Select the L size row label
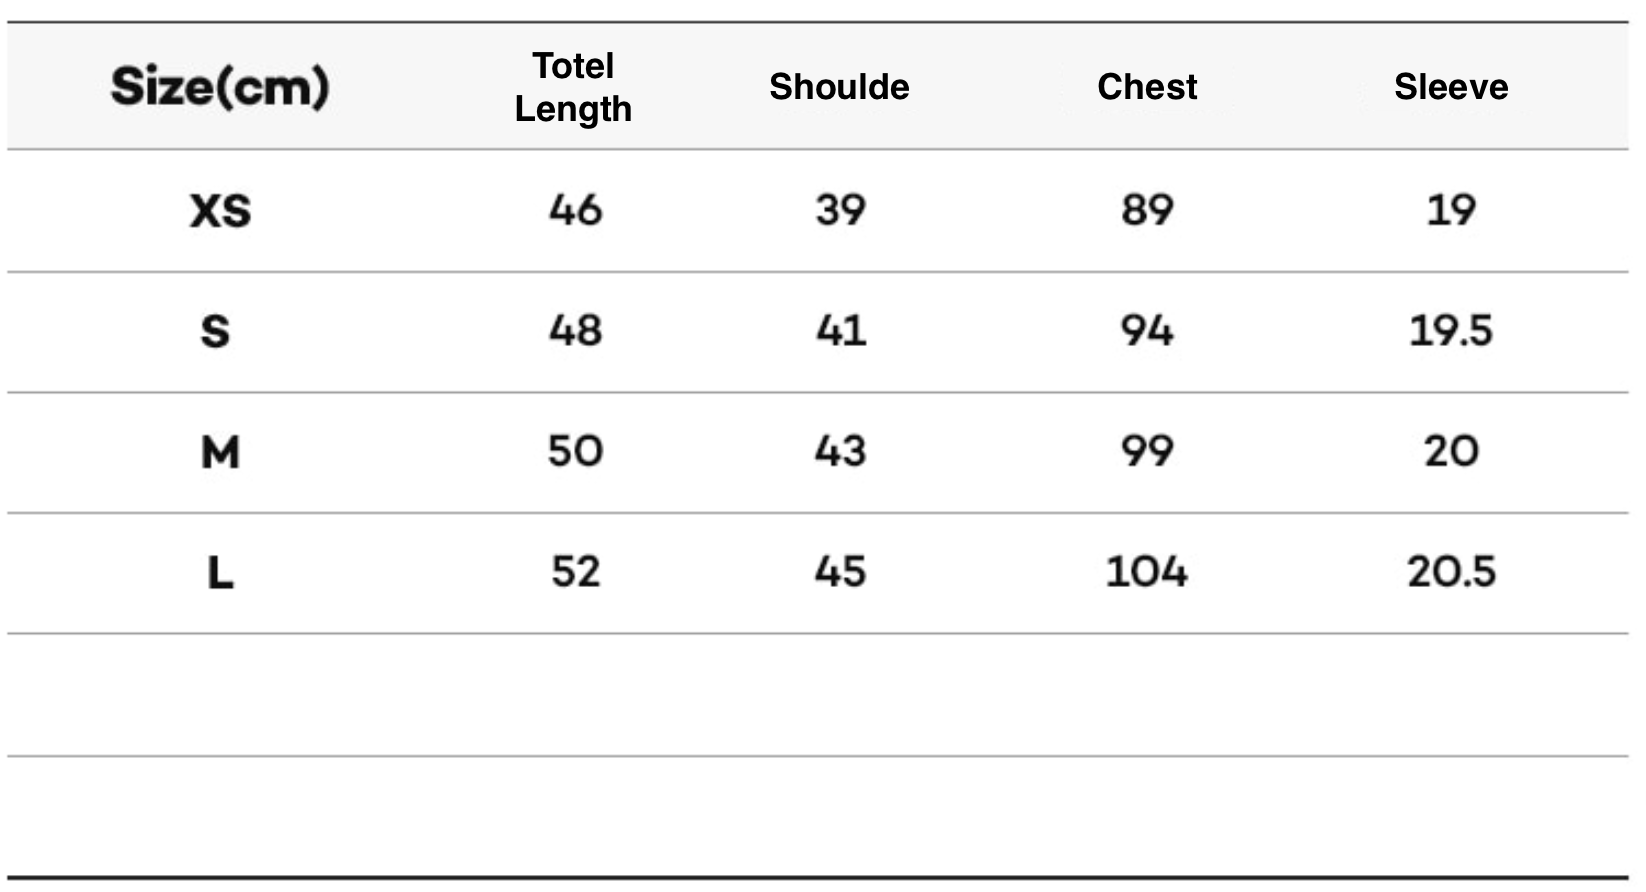Image resolution: width=1646 pixels, height=892 pixels. pyautogui.click(x=220, y=573)
